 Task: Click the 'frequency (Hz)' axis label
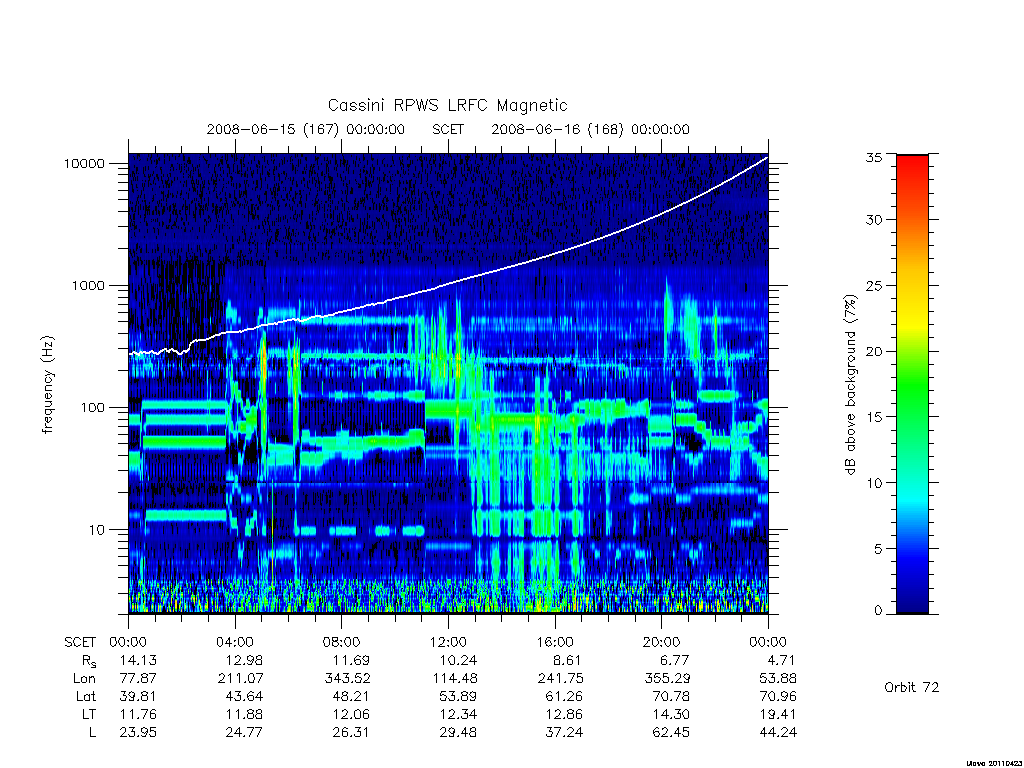pyautogui.click(x=48, y=385)
